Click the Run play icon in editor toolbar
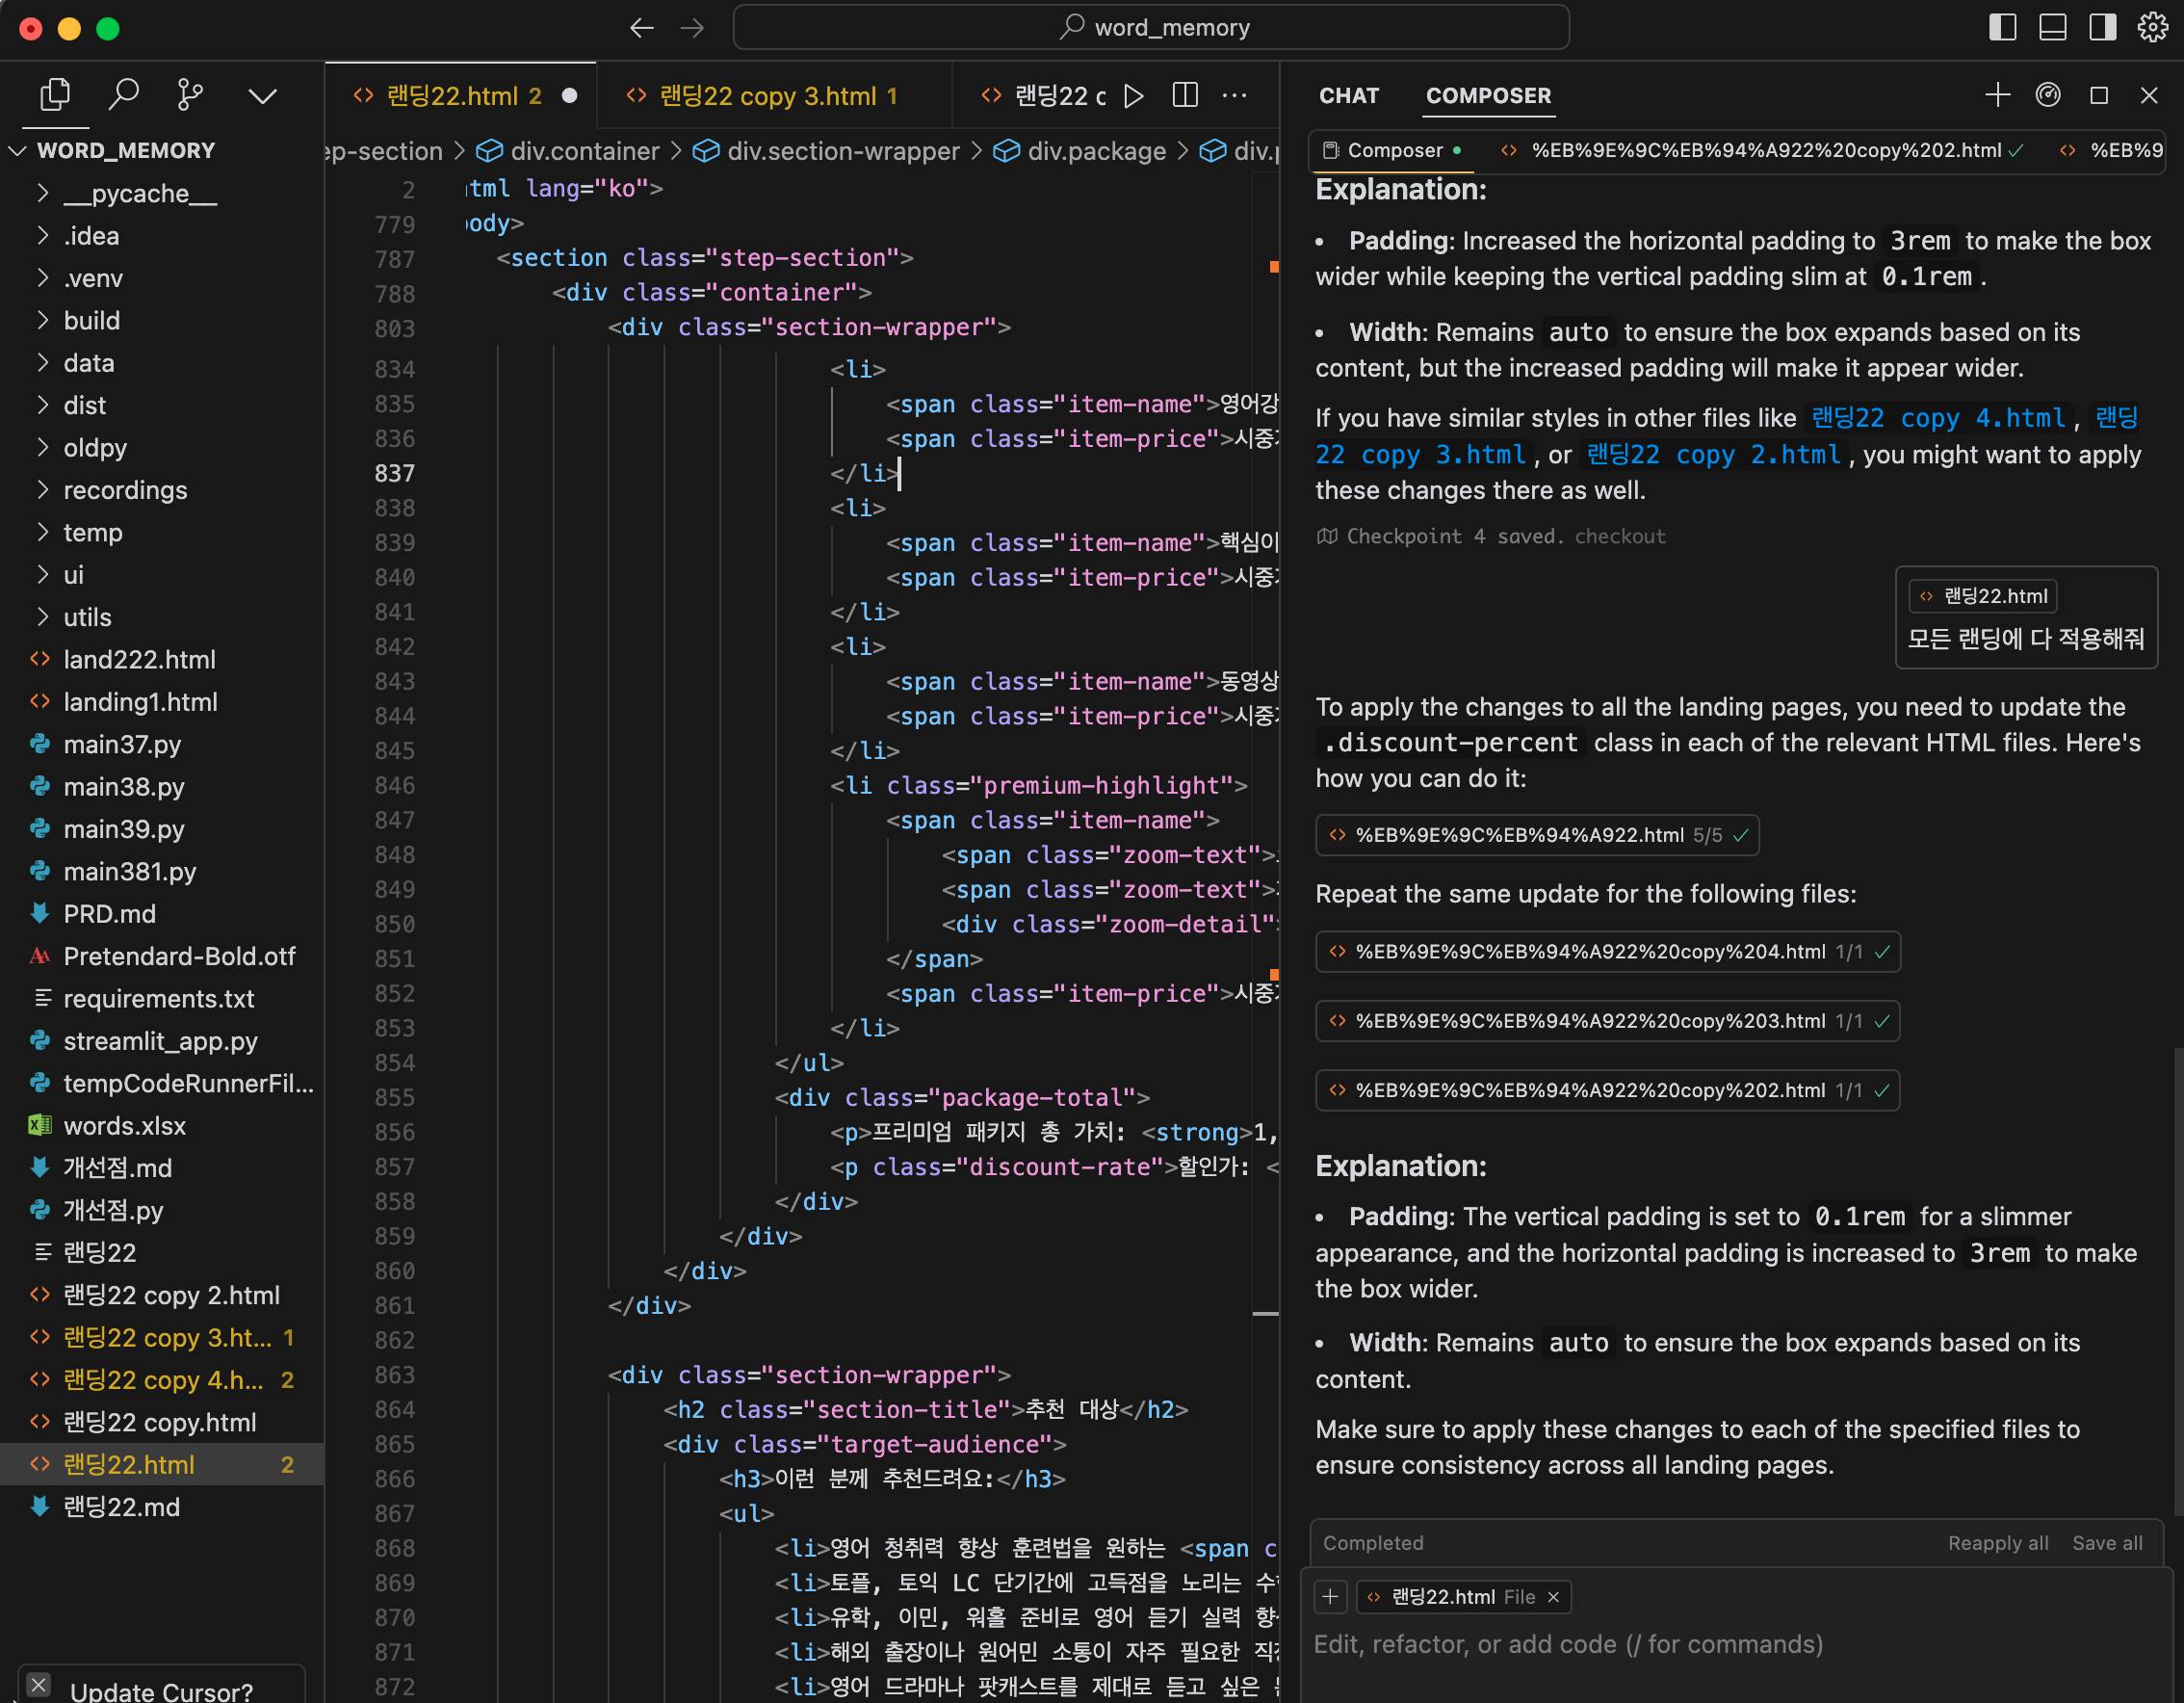The image size is (2184, 1703). pos(1133,96)
